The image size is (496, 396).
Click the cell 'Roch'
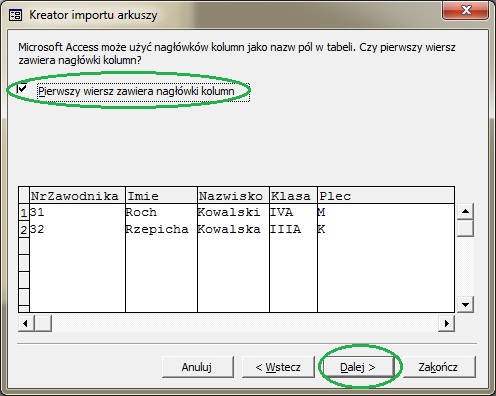click(x=161, y=212)
